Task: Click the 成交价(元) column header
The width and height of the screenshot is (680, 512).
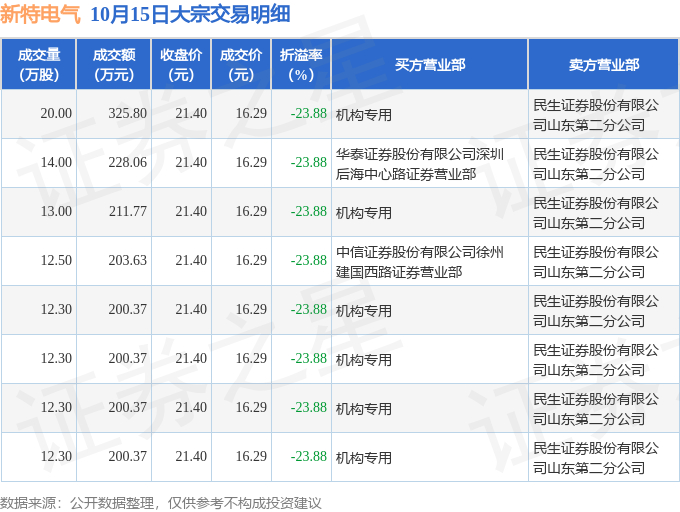Action: coord(241,65)
